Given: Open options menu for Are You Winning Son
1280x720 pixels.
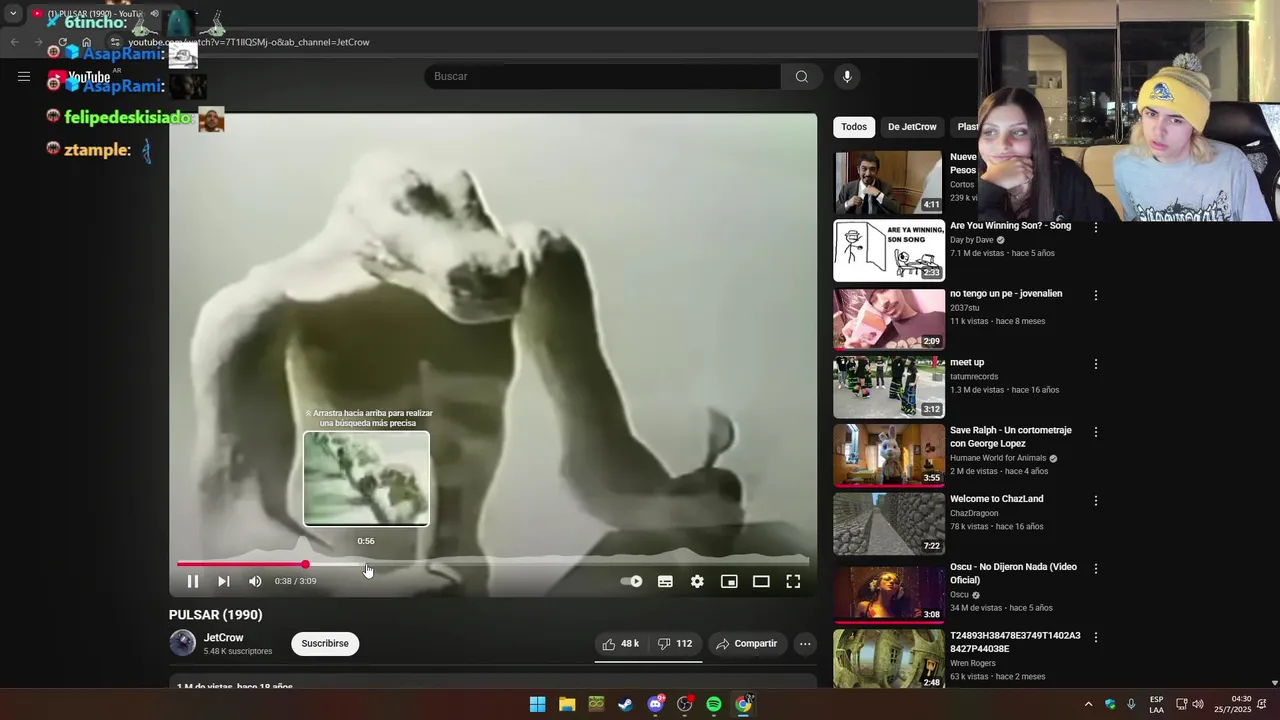Looking at the screenshot, I should [x=1096, y=227].
